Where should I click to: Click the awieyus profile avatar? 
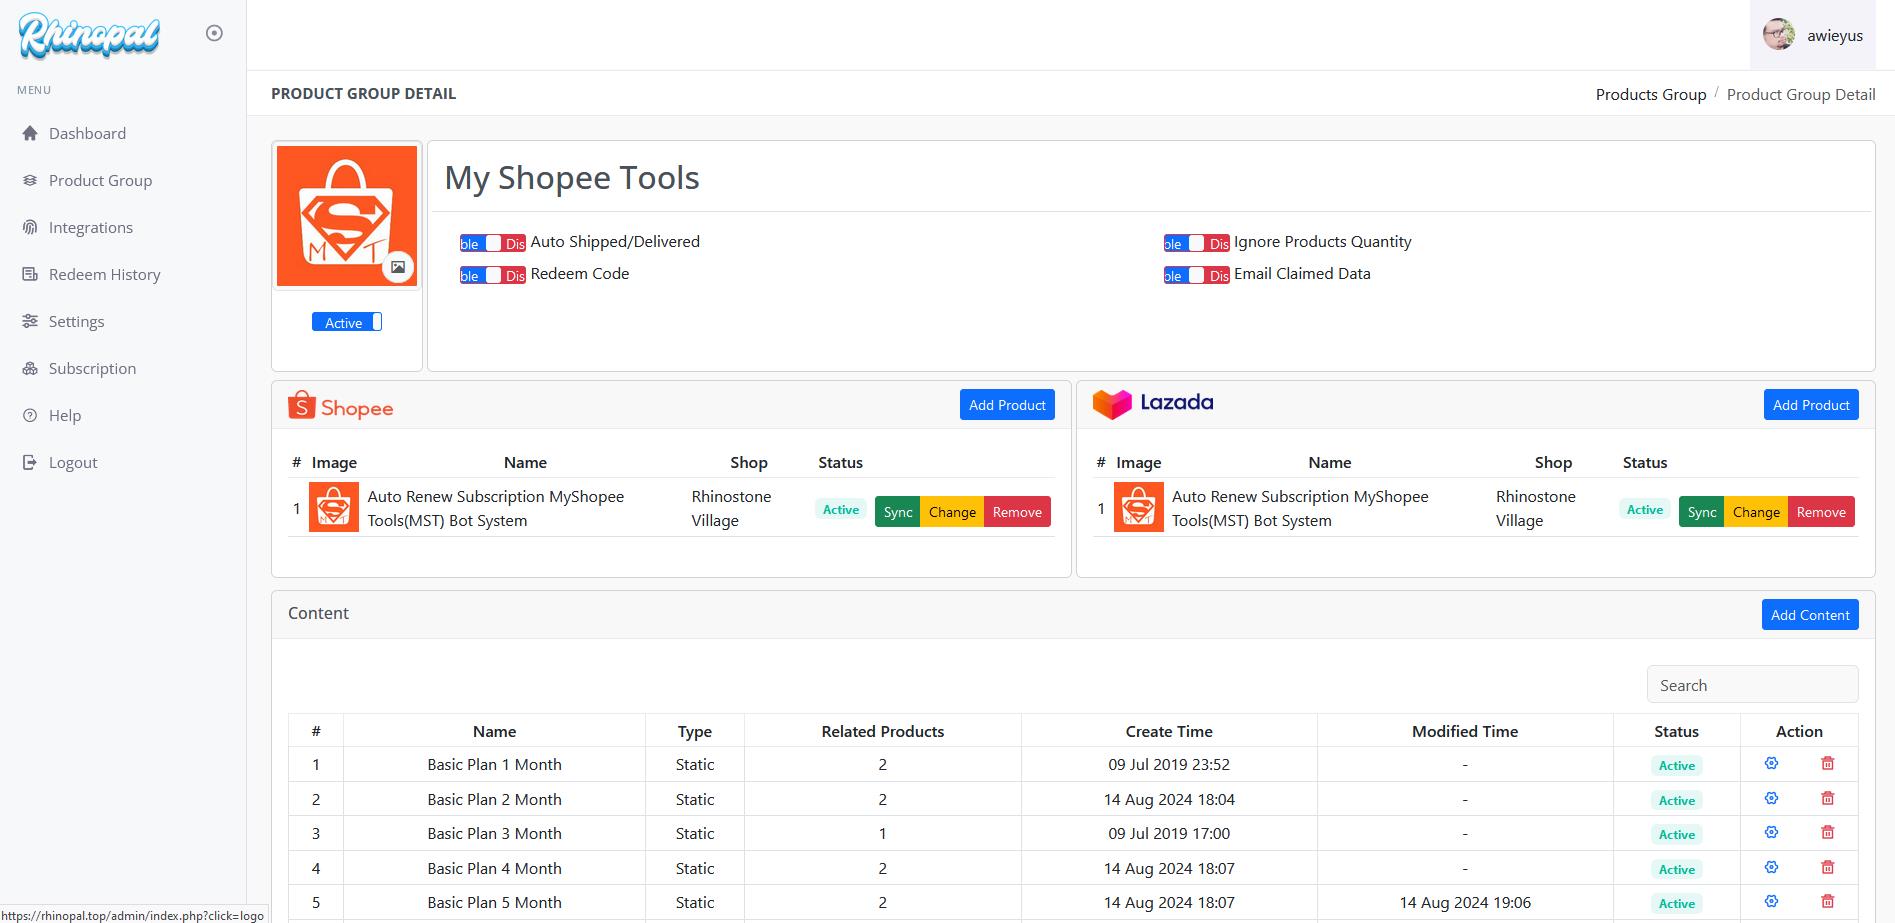pos(1779,34)
